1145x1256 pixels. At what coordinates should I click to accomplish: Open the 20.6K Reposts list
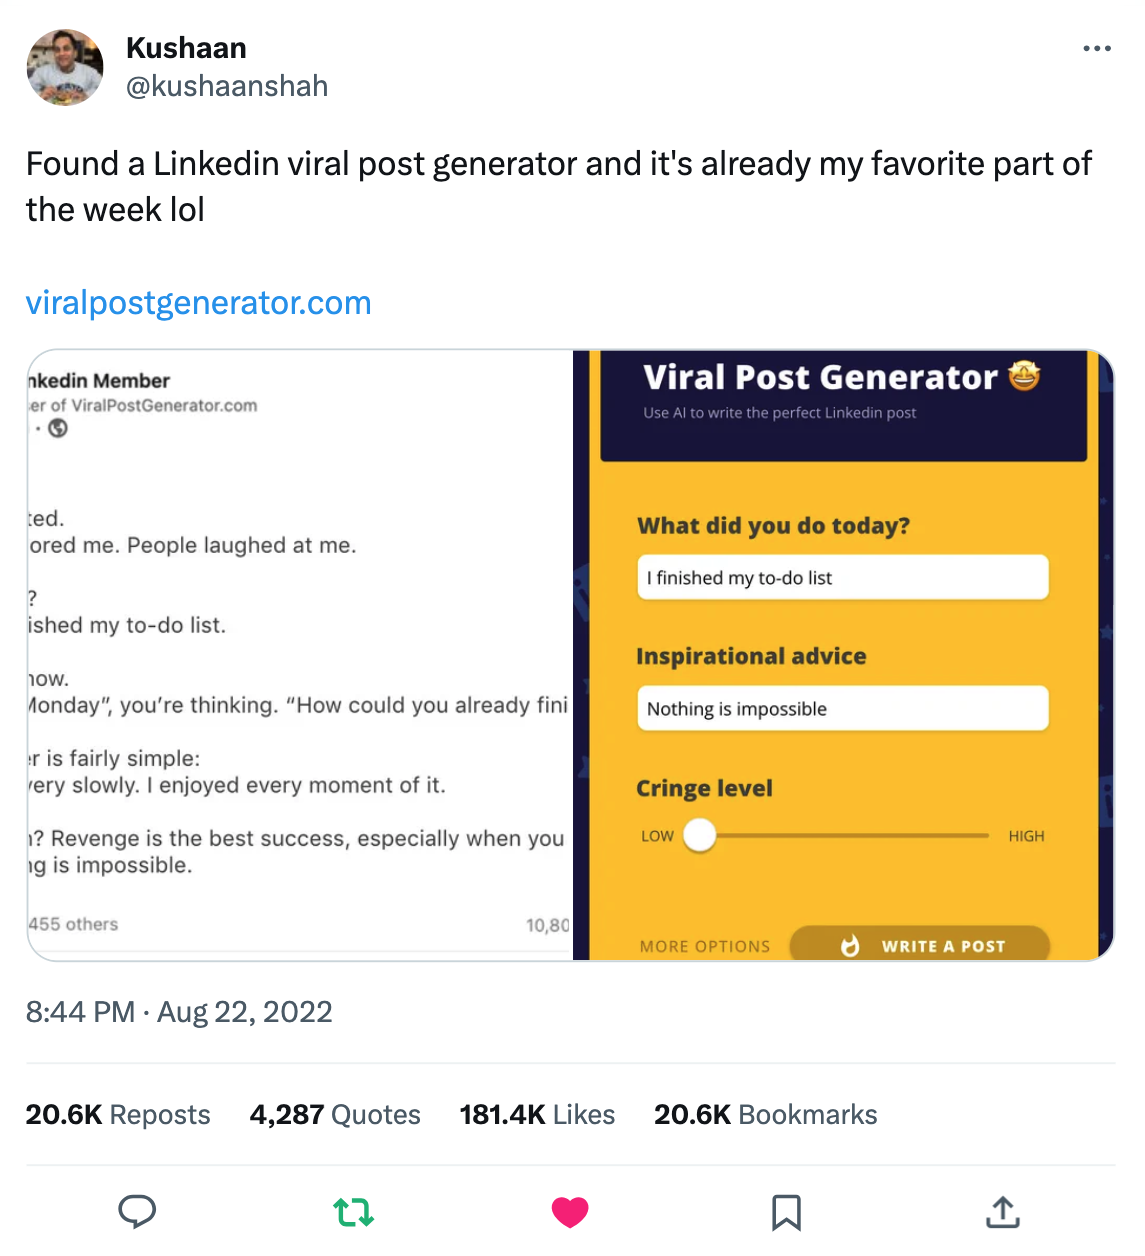pos(117,1114)
